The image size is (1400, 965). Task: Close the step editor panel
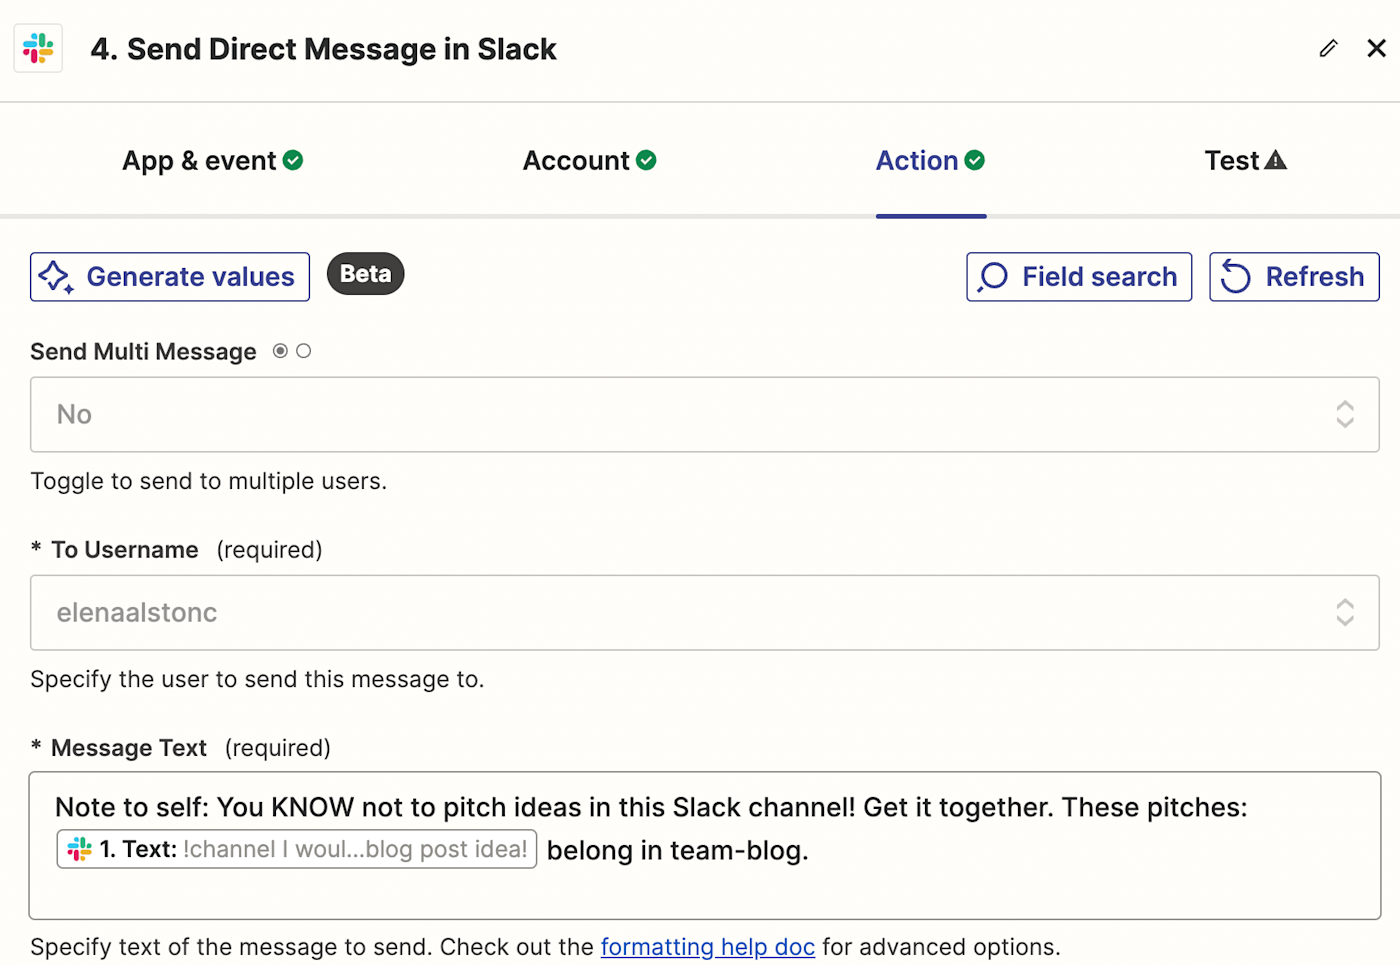(x=1376, y=48)
